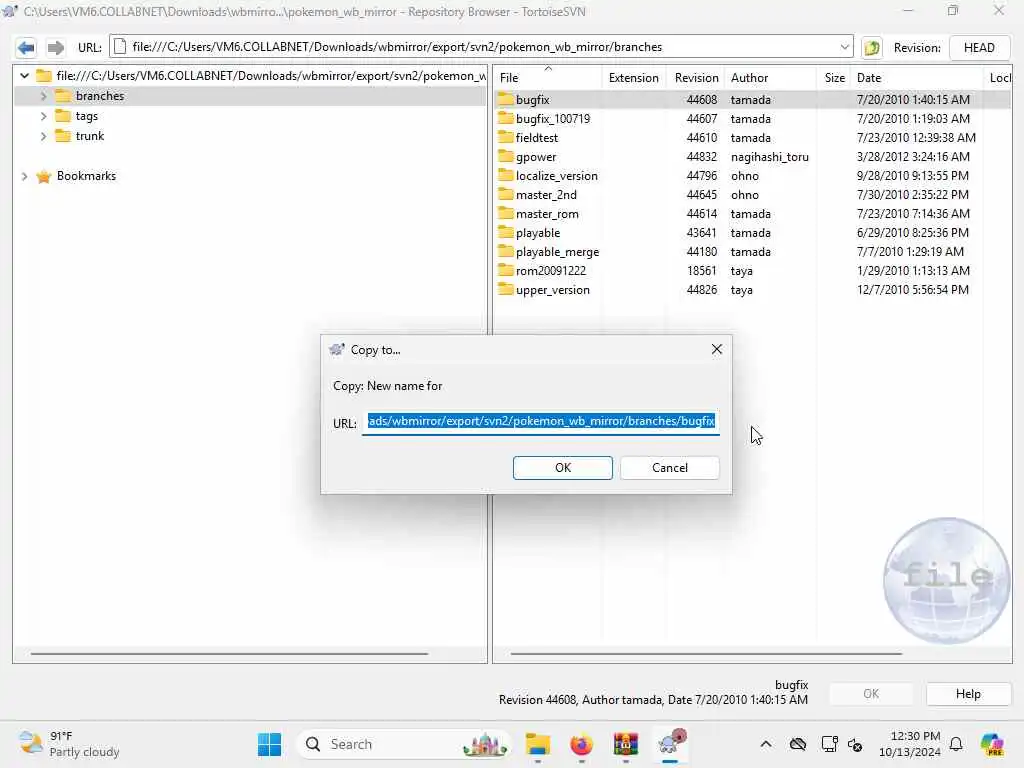
Task: Close the Copy to dialog with X
Action: (716, 349)
